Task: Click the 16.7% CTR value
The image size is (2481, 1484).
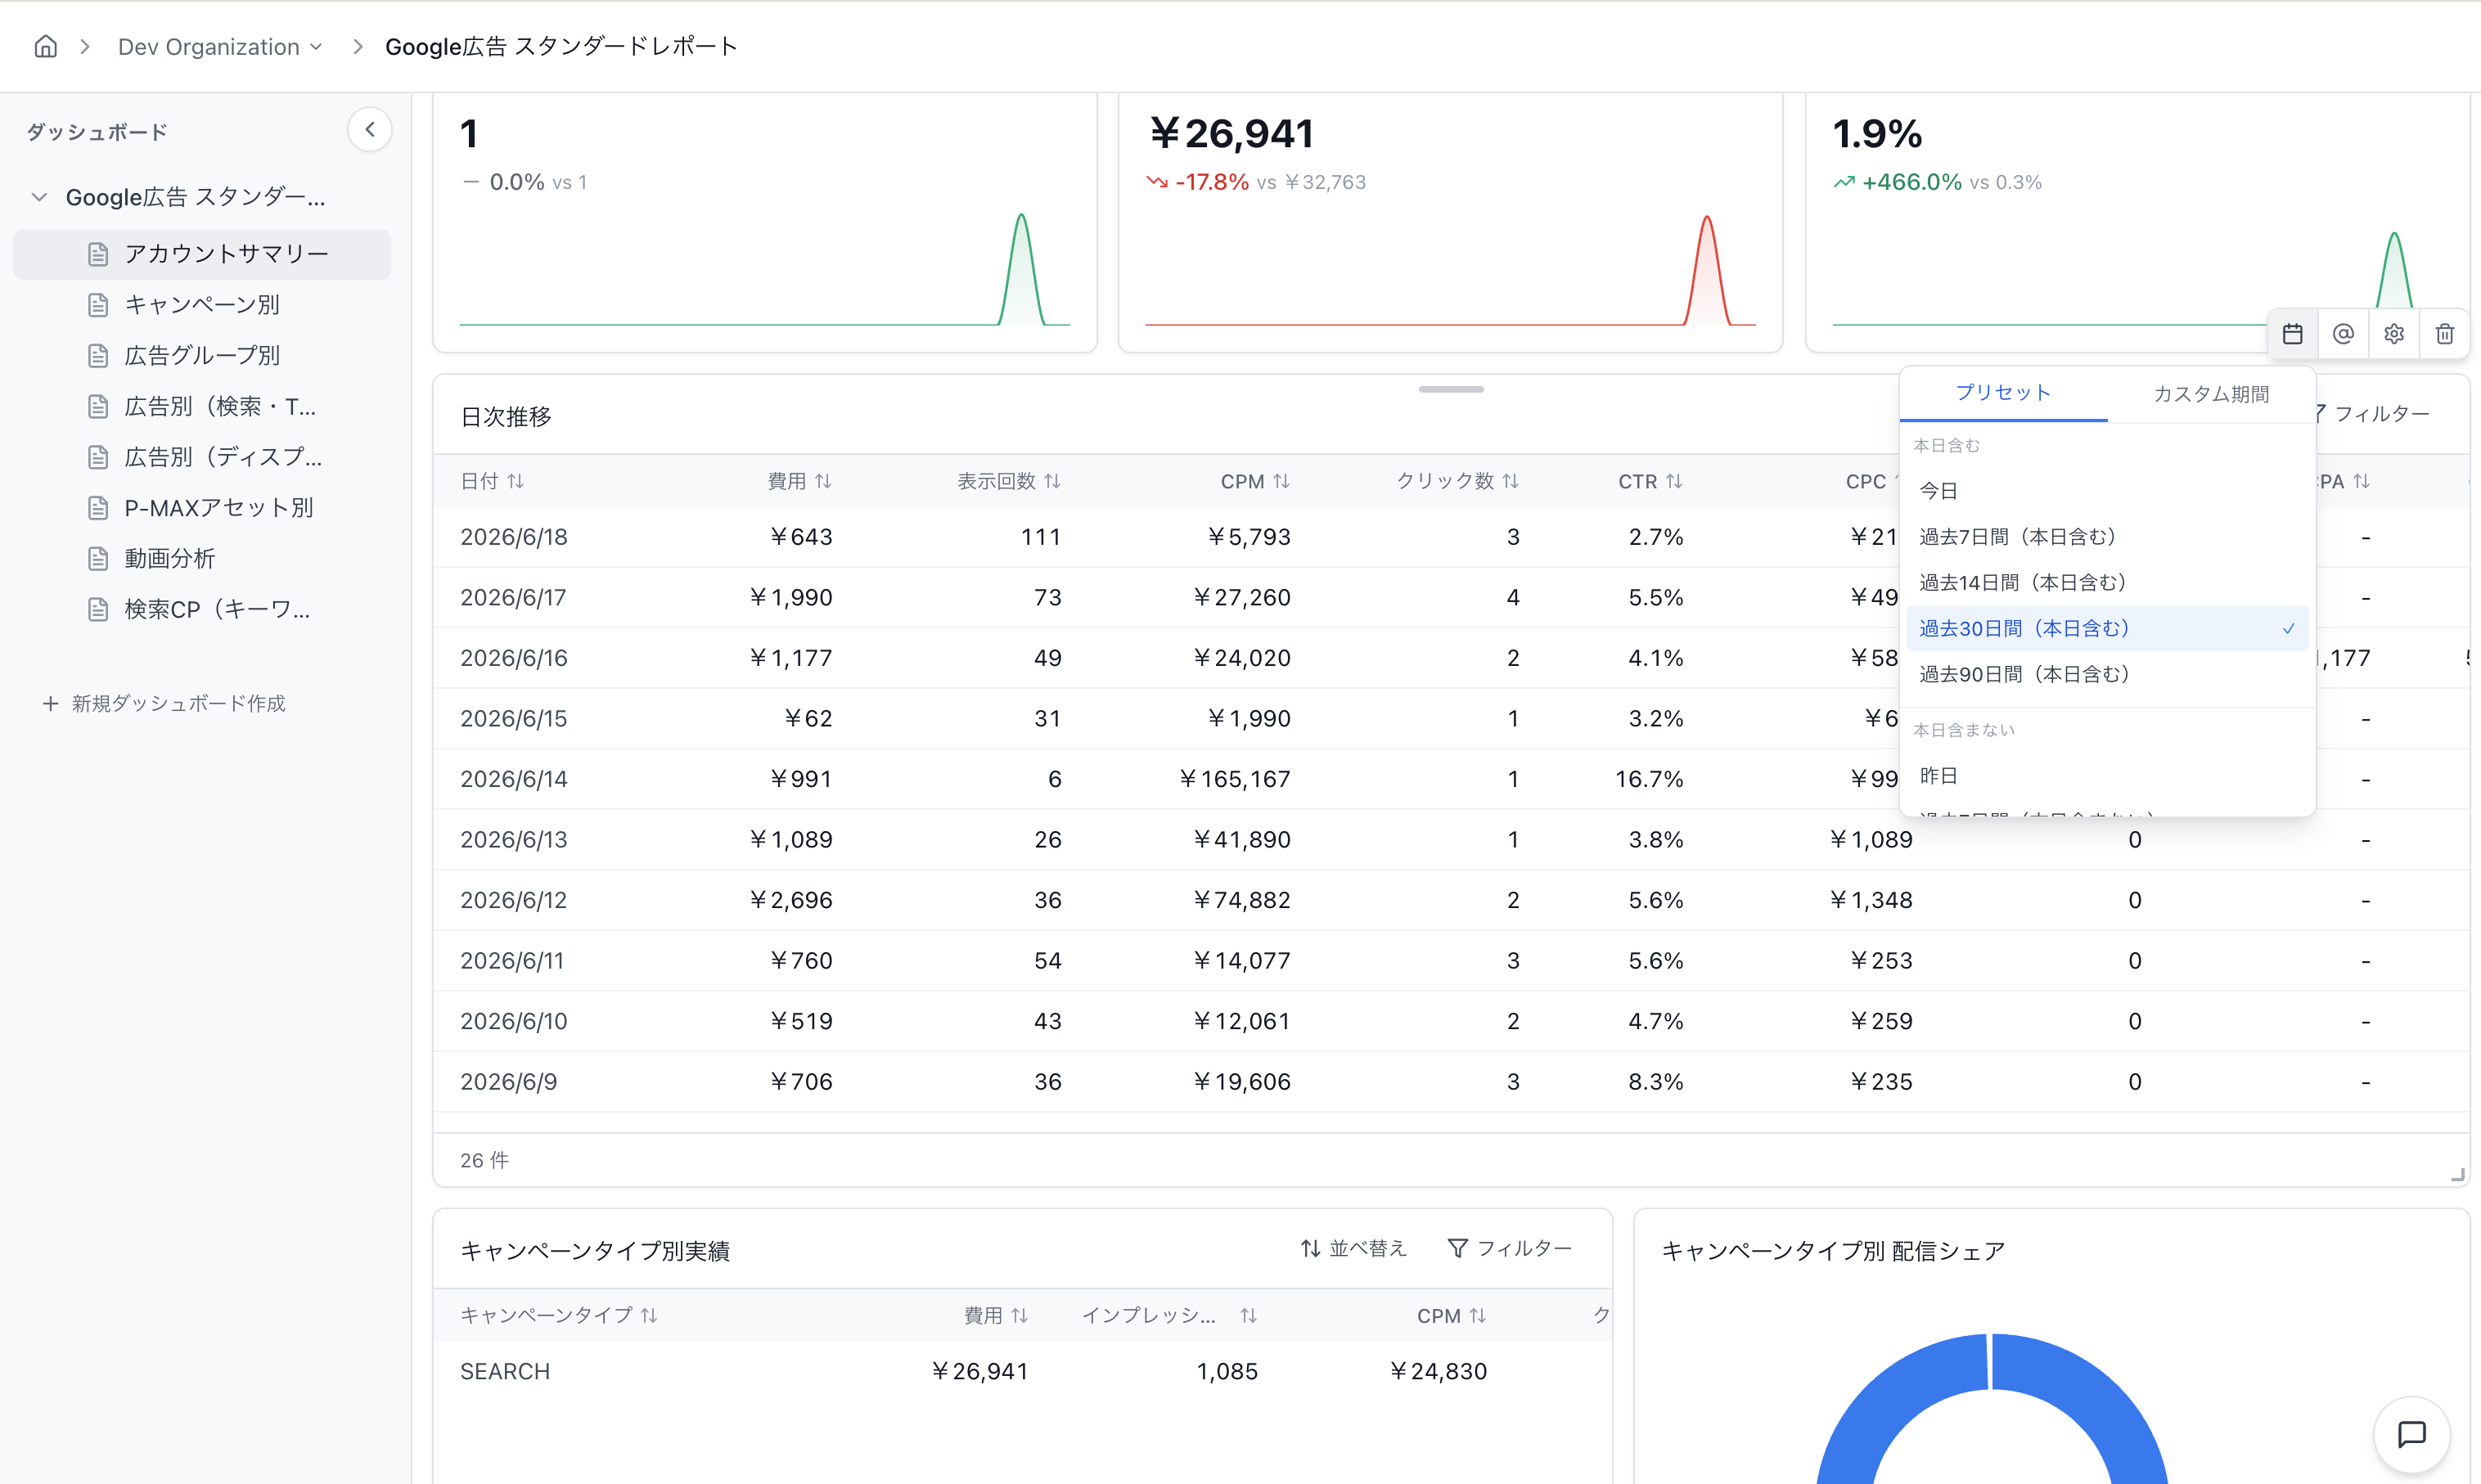Action: coord(1649,779)
